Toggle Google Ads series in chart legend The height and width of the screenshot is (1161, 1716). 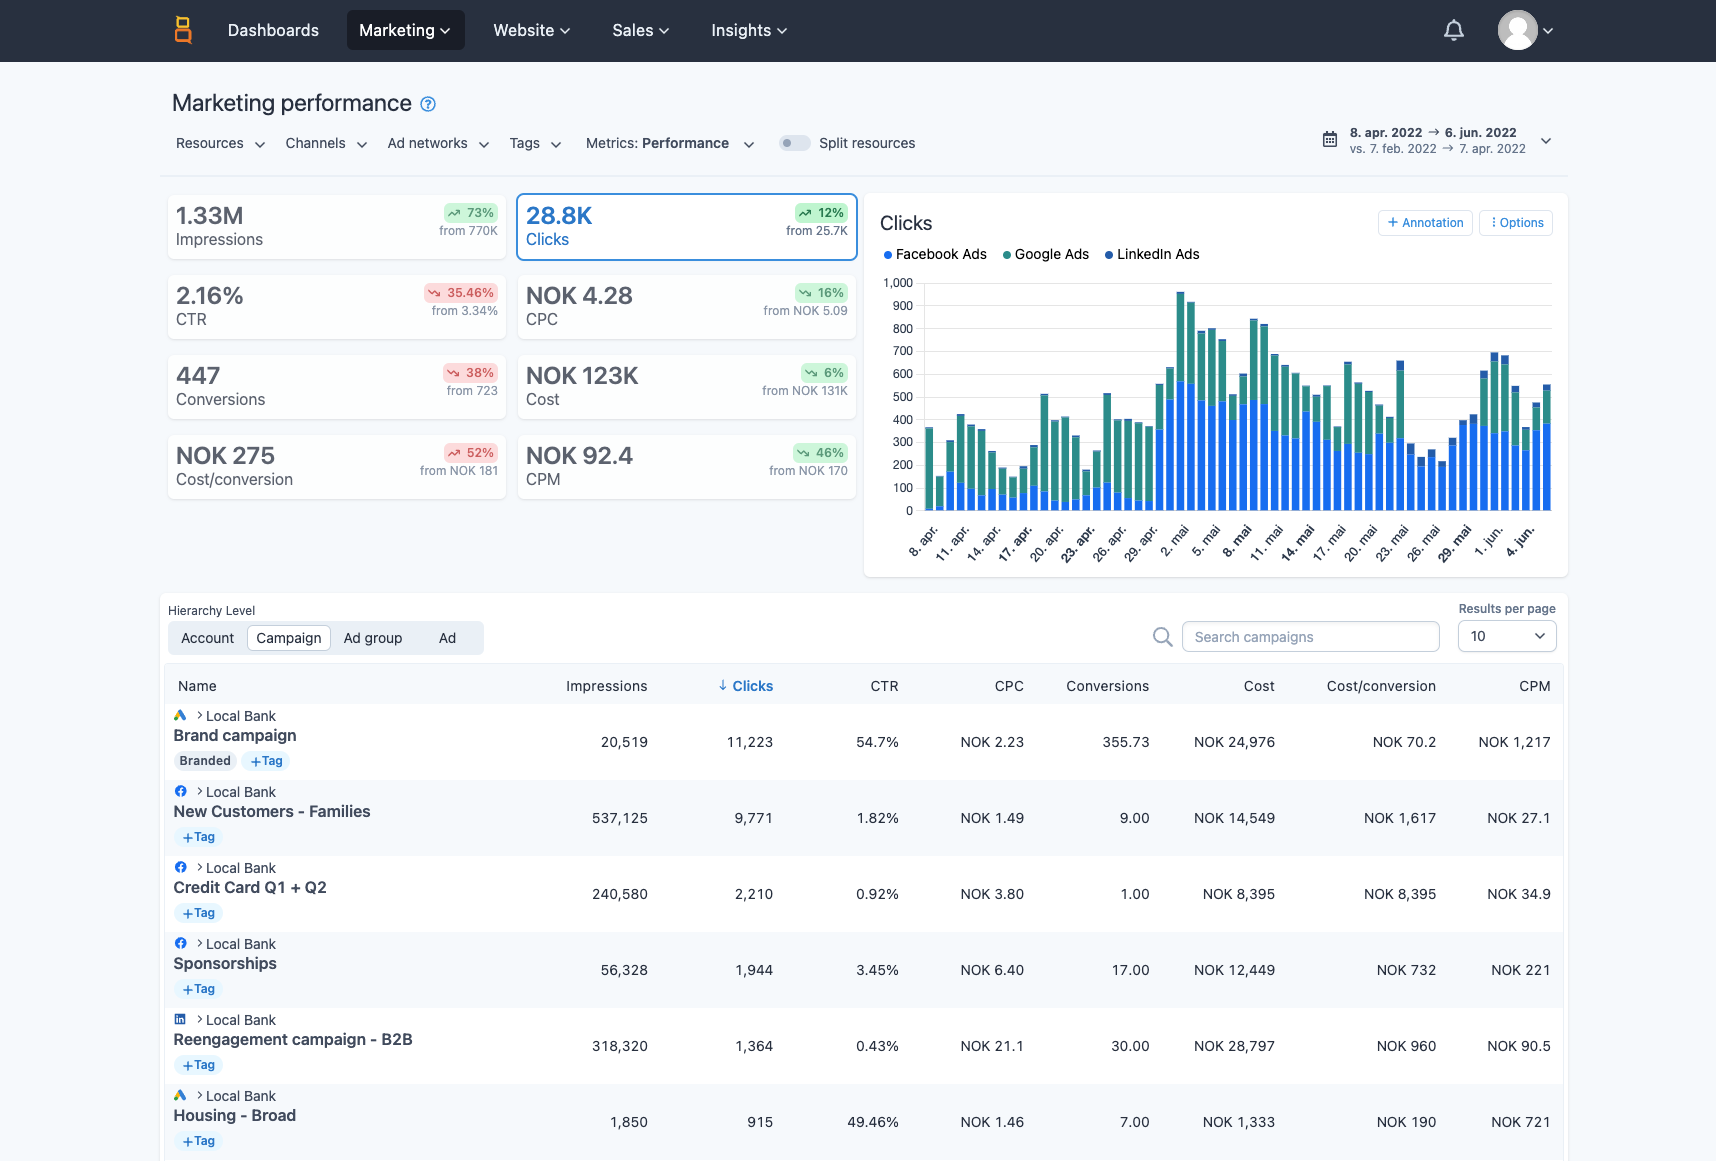[x=1046, y=255]
